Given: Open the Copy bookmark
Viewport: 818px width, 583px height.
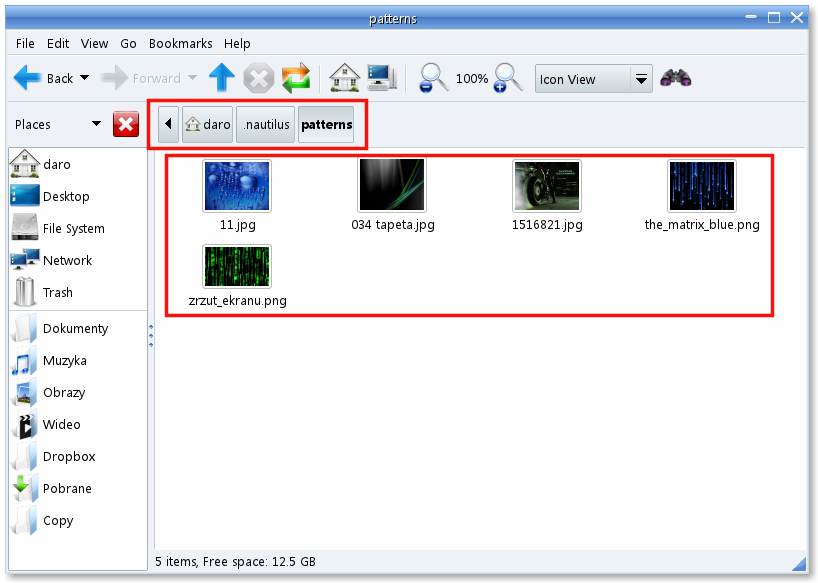Looking at the screenshot, I should coord(78,520).
